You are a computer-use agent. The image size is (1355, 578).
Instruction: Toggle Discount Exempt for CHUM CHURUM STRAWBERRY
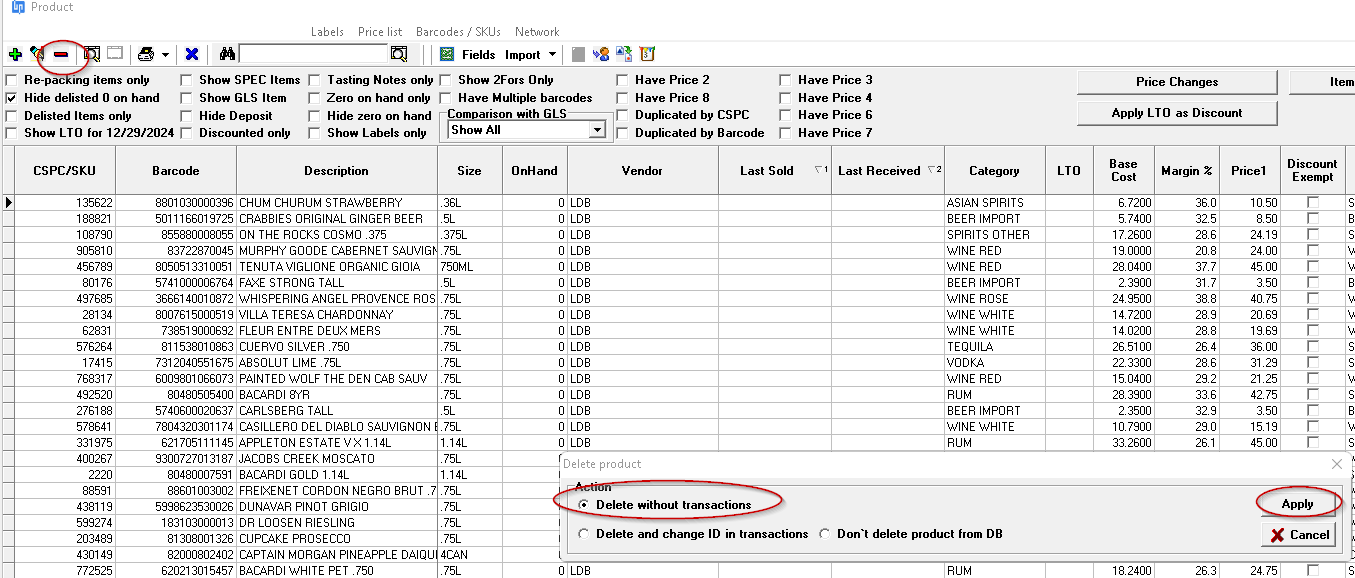click(x=1313, y=203)
